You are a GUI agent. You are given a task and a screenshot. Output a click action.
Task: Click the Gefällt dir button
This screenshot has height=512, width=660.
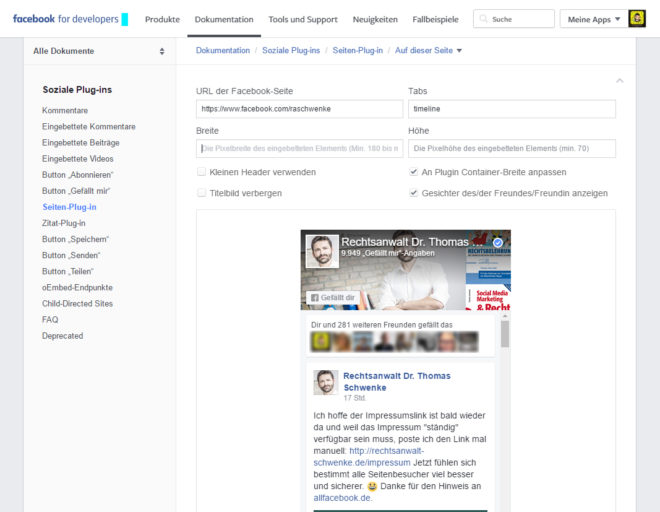point(333,298)
